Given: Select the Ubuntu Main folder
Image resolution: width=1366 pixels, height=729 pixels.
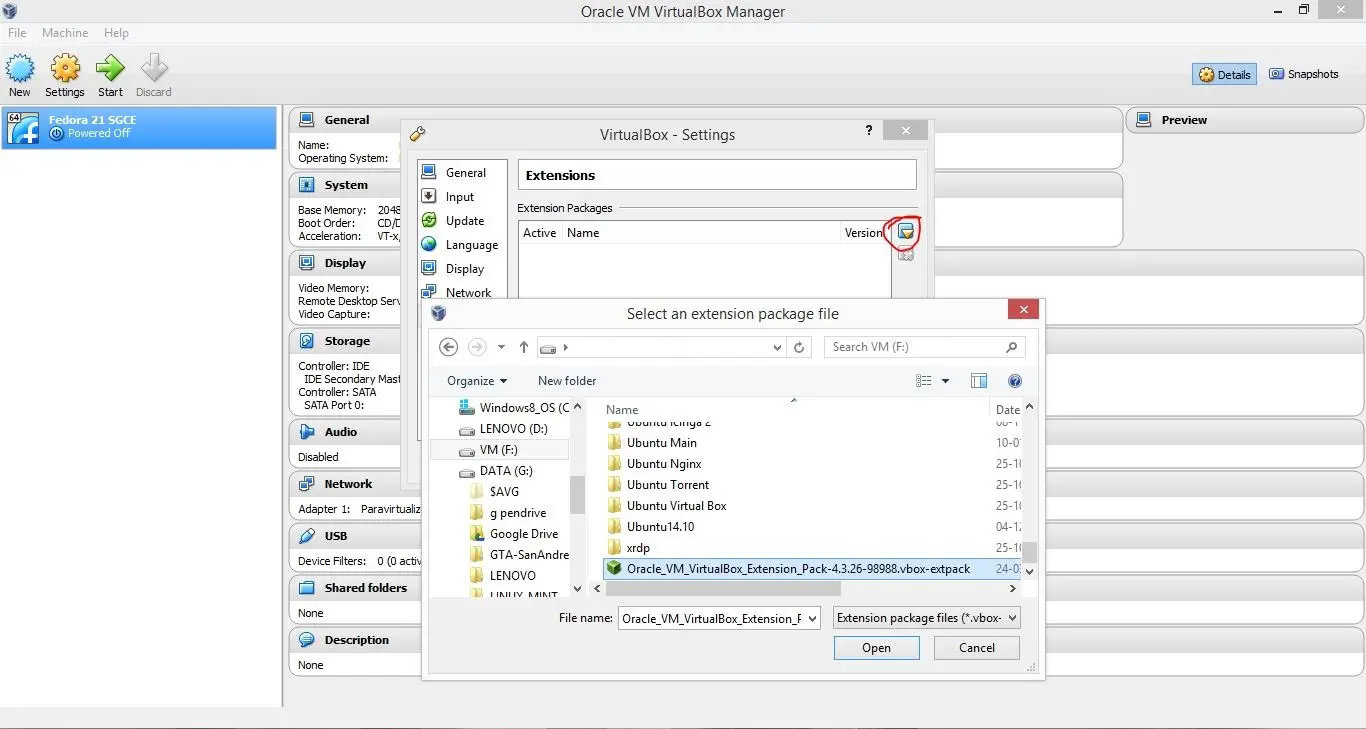Looking at the screenshot, I should (652, 443).
